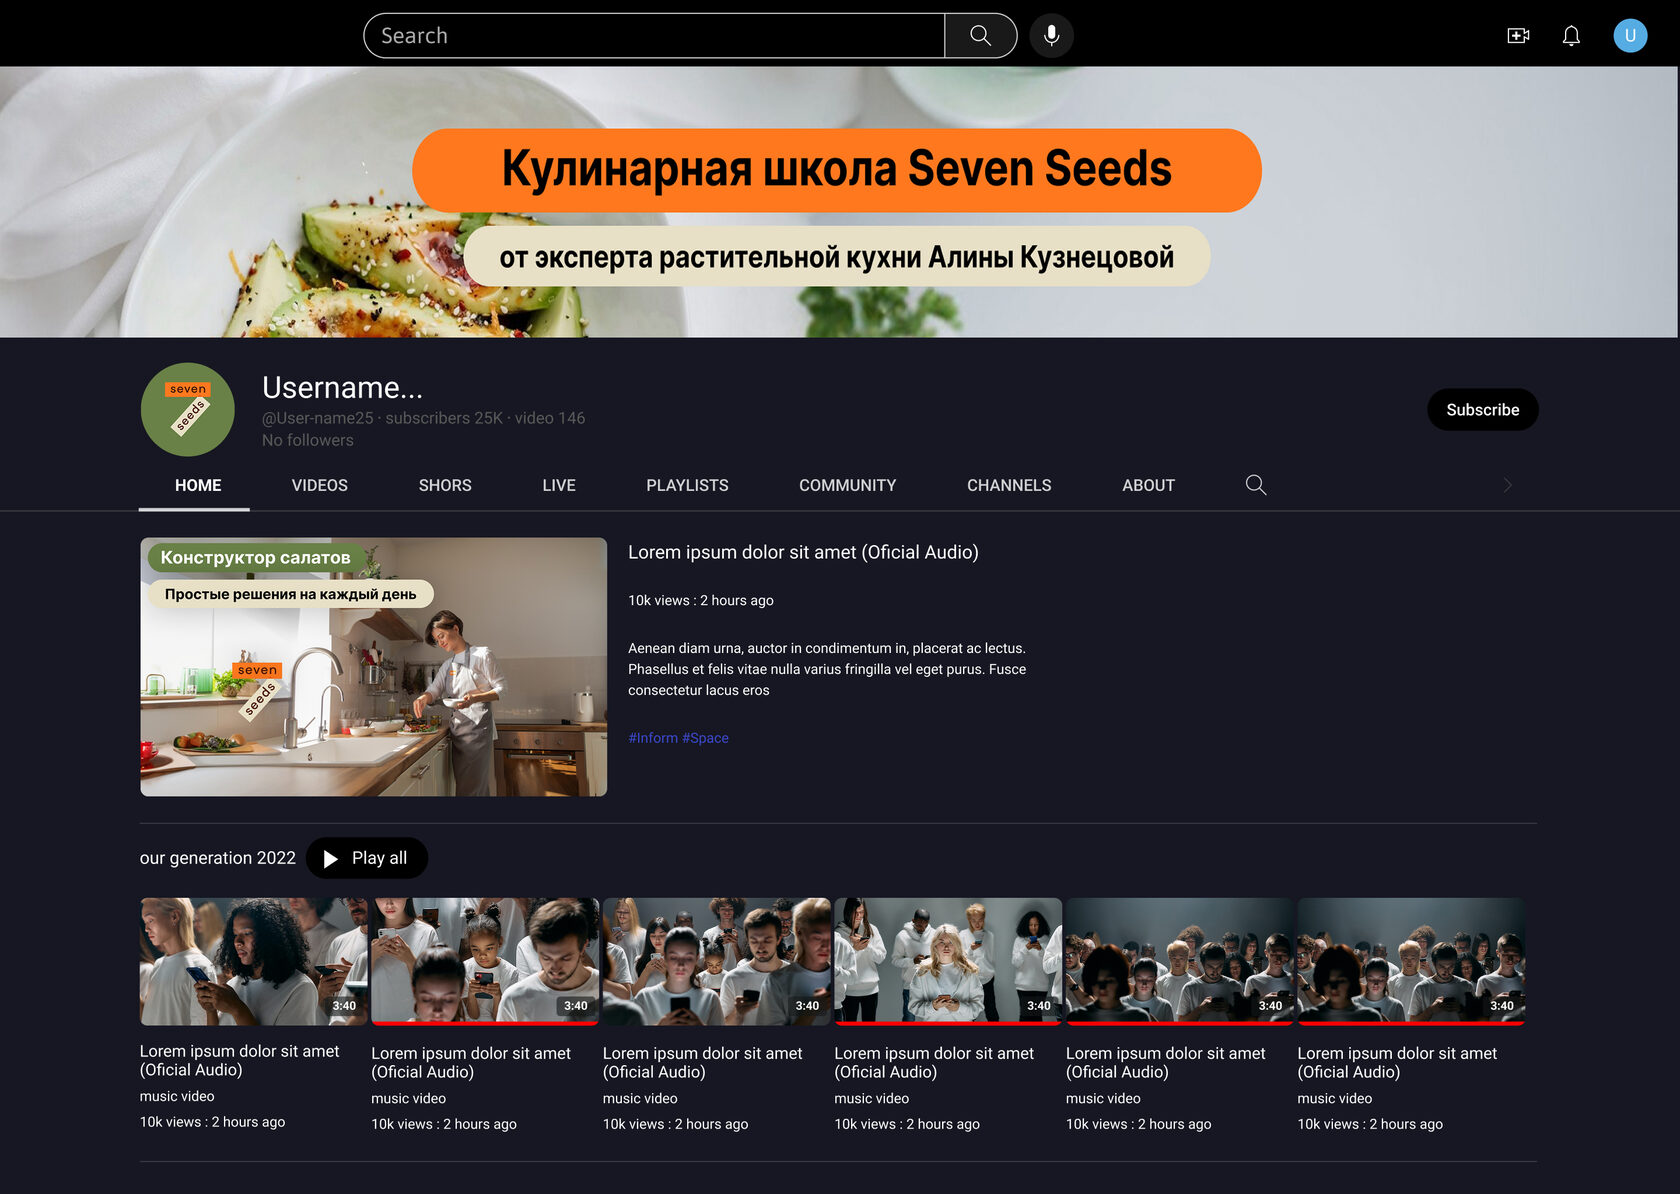Screen dimensions: 1680x1194
Task: Follow the #Space hashtag link
Action: [706, 738]
